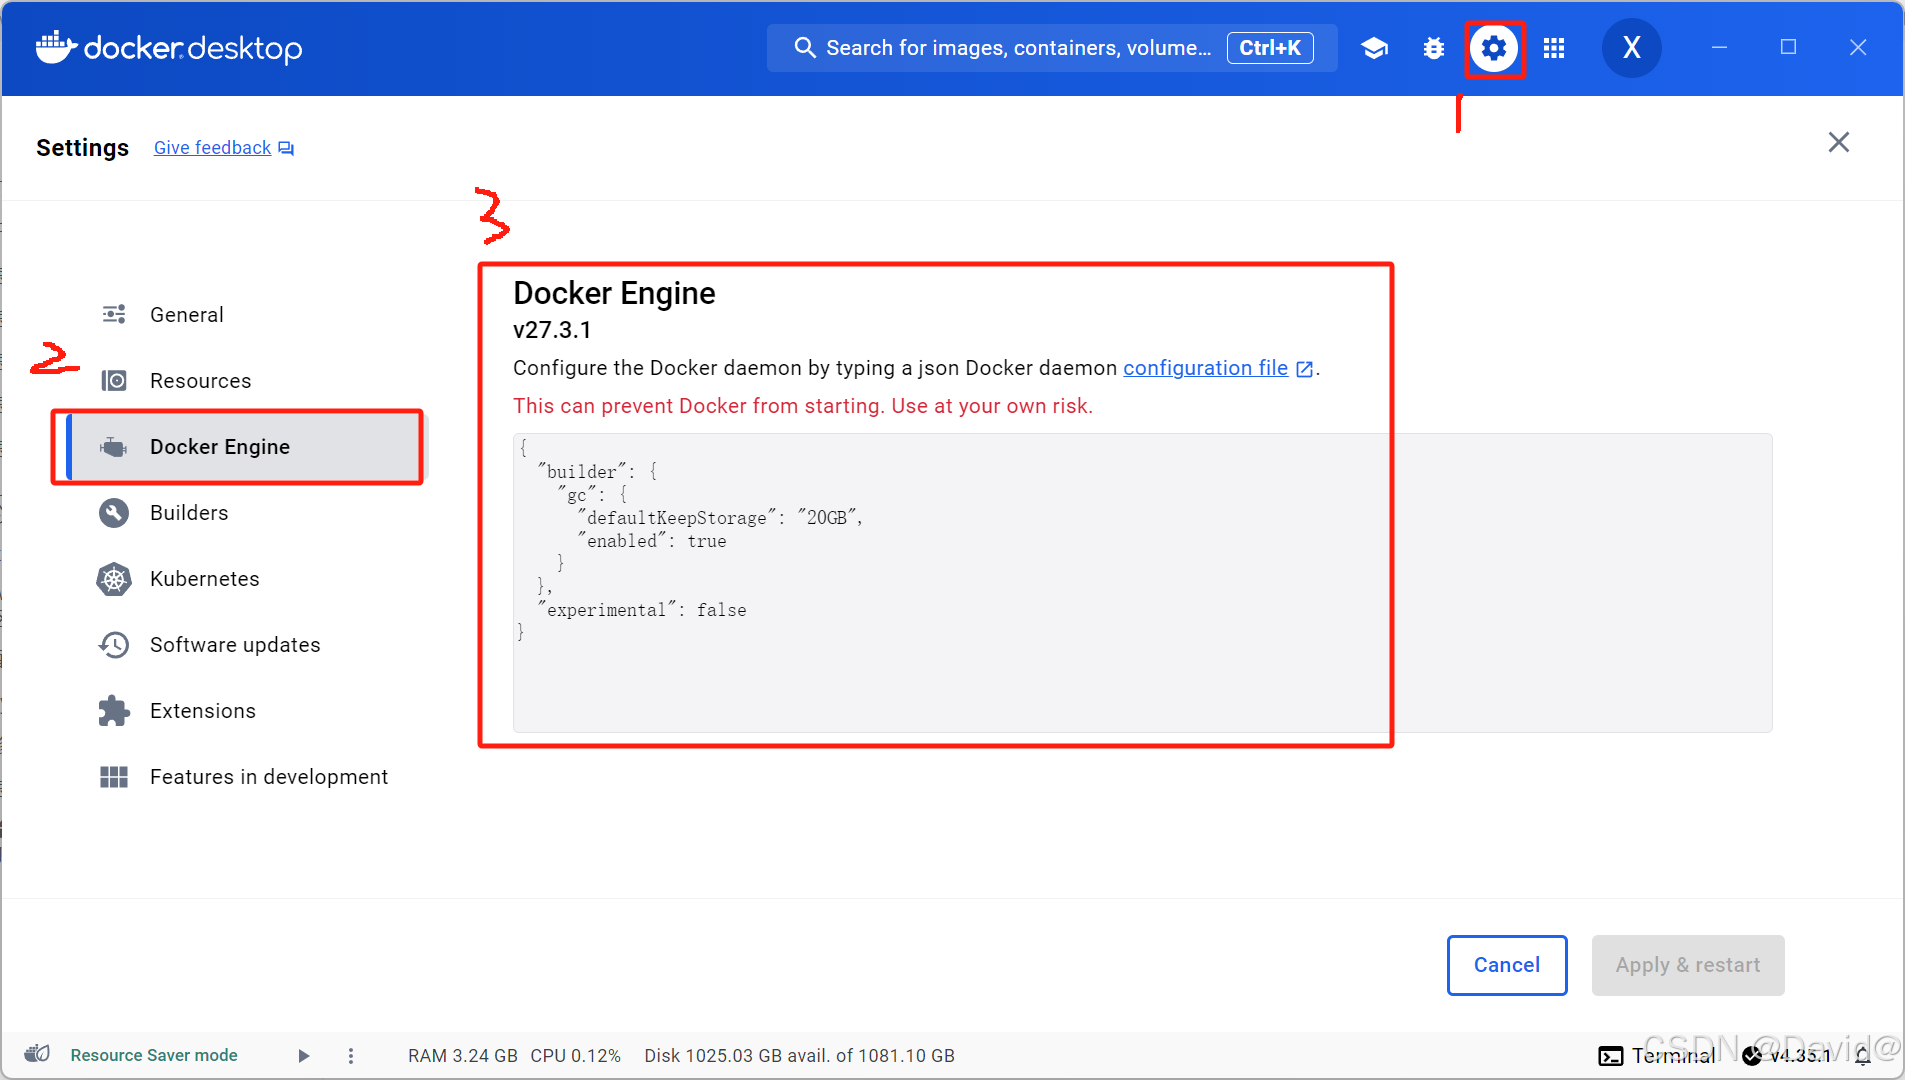1905x1080 pixels.
Task: Open the daemon configuration file link
Action: (1205, 368)
